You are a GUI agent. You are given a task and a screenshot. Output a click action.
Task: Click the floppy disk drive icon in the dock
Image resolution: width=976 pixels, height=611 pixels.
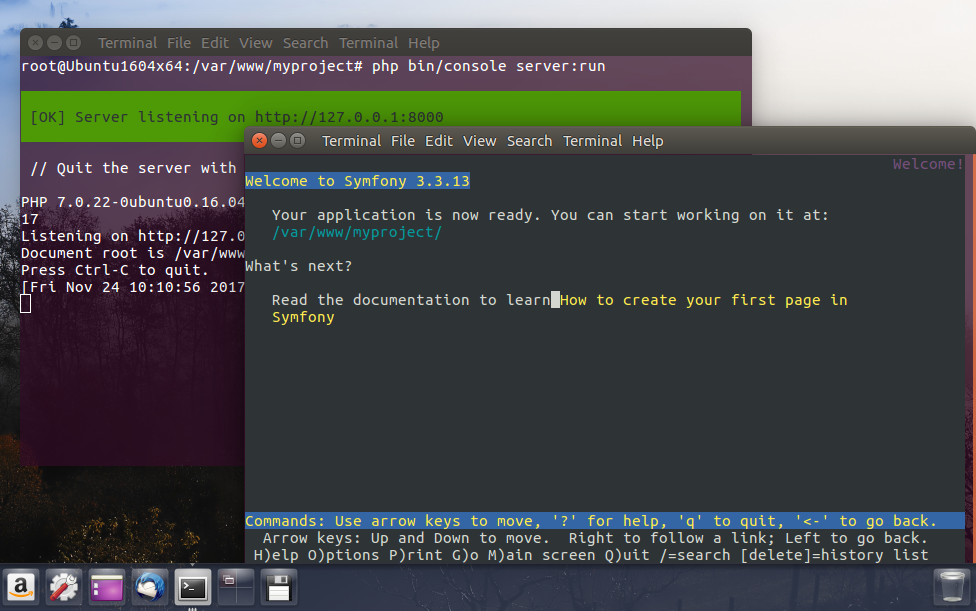pos(278,587)
